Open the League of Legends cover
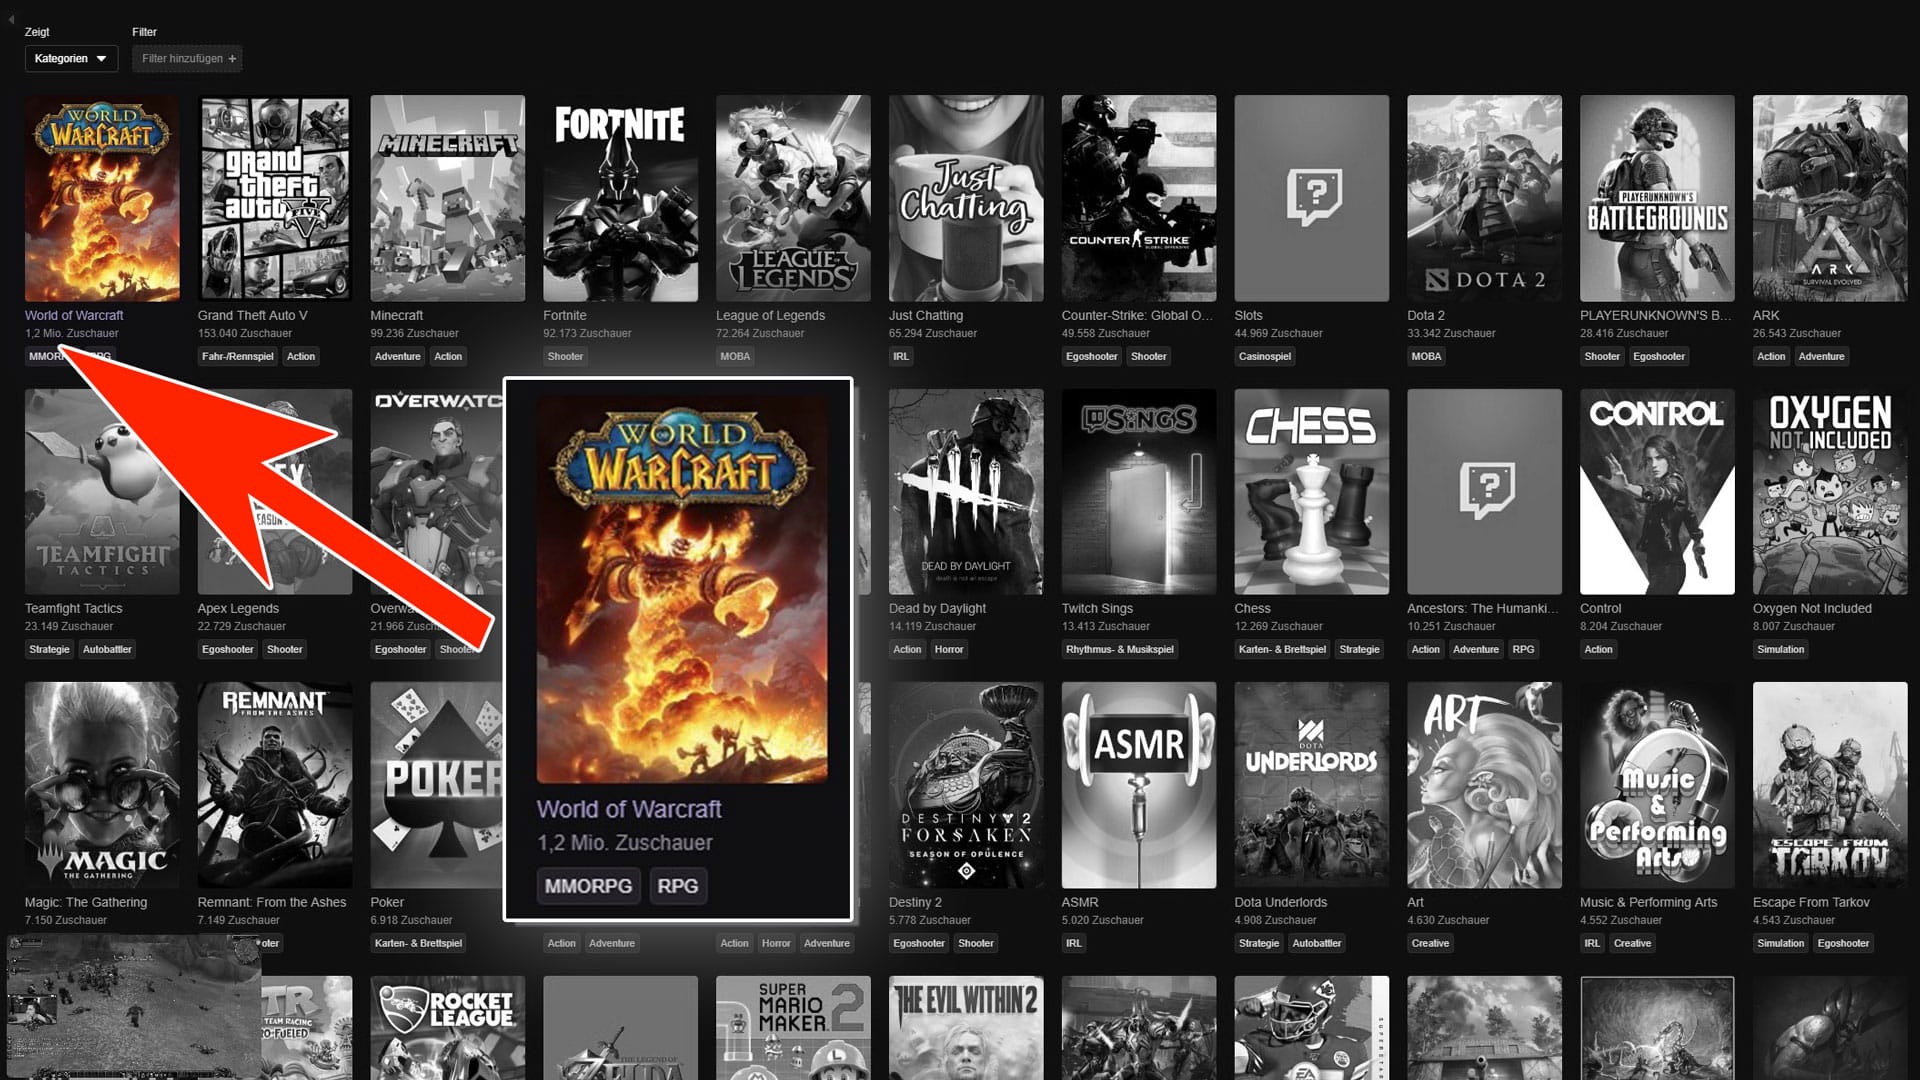The height and width of the screenshot is (1080, 1920). tap(794, 198)
